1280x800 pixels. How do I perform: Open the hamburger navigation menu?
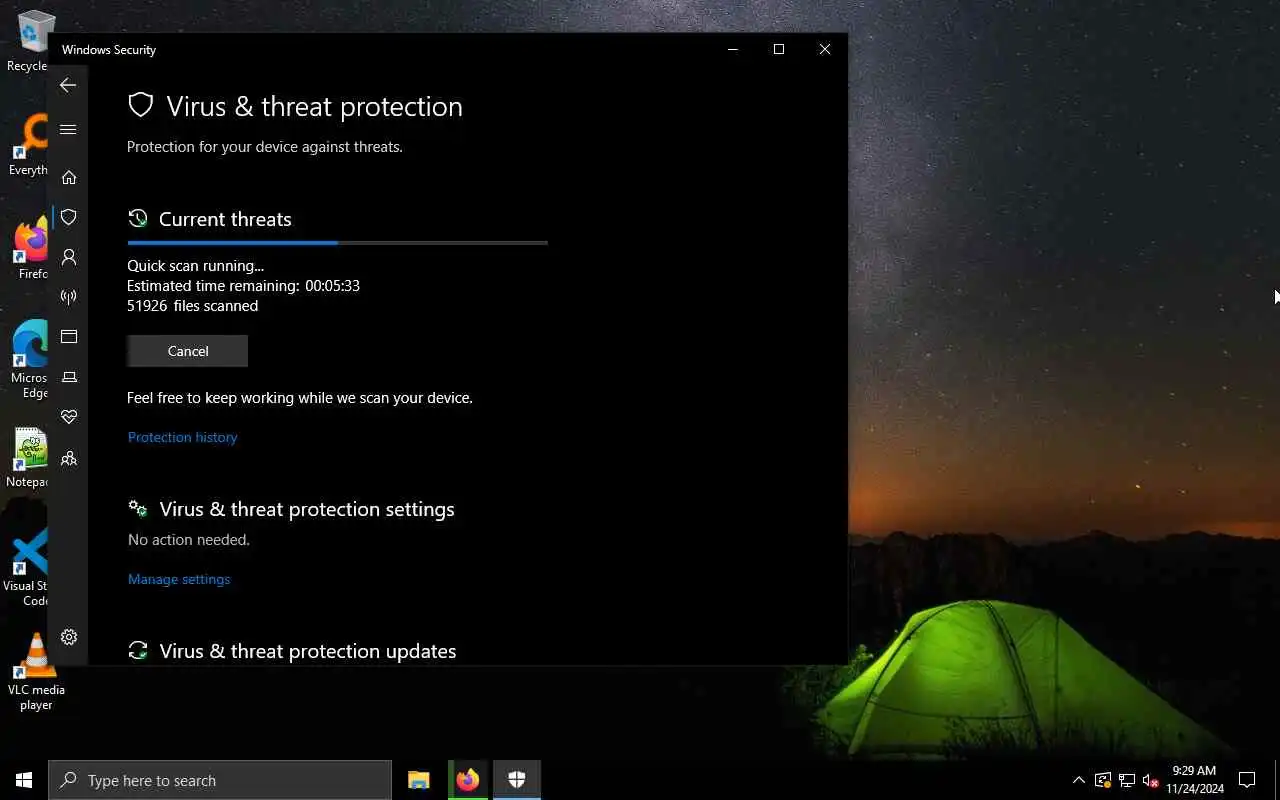(68, 129)
